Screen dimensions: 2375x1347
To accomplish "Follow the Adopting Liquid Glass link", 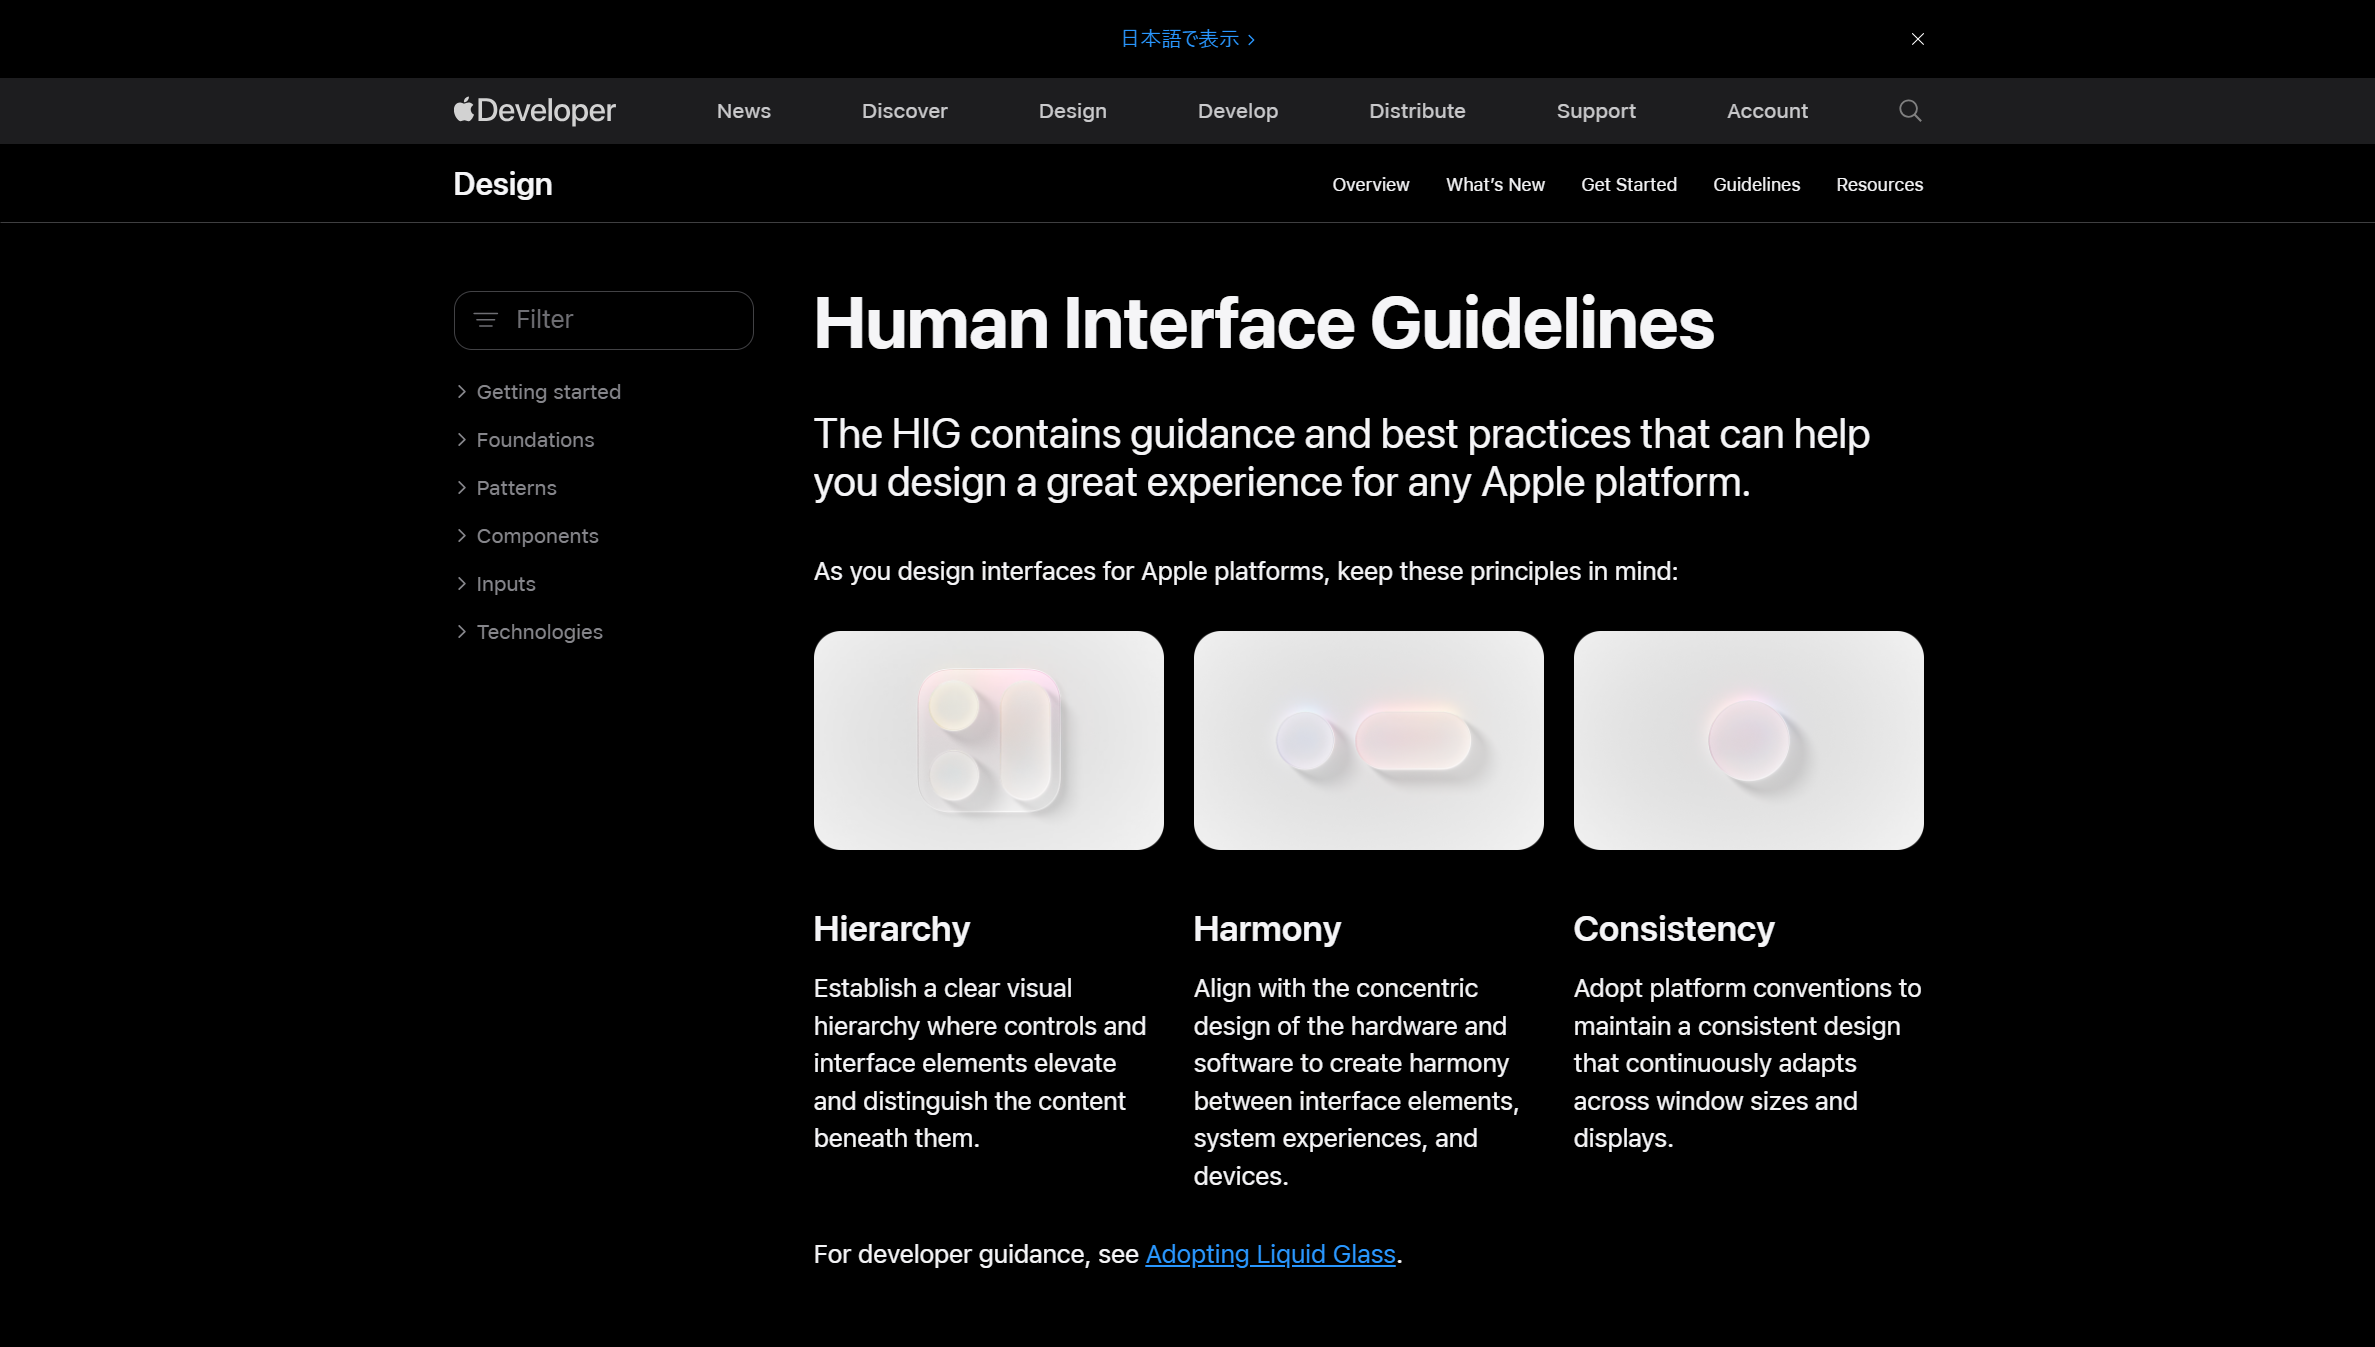I will pyautogui.click(x=1269, y=1254).
